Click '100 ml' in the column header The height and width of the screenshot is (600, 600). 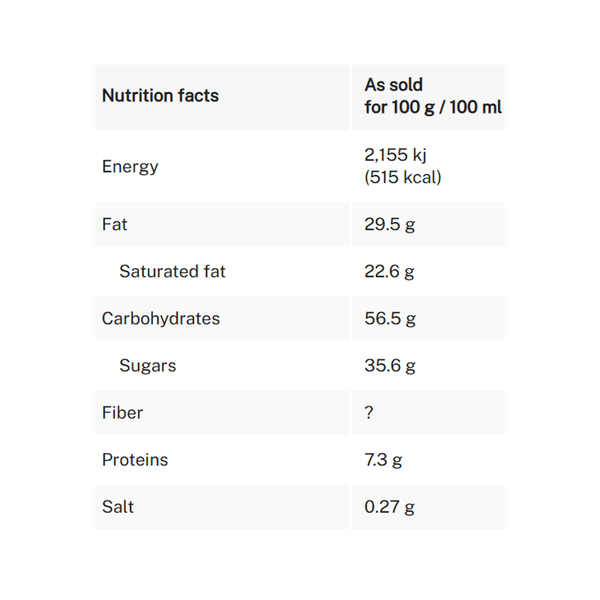(478, 107)
